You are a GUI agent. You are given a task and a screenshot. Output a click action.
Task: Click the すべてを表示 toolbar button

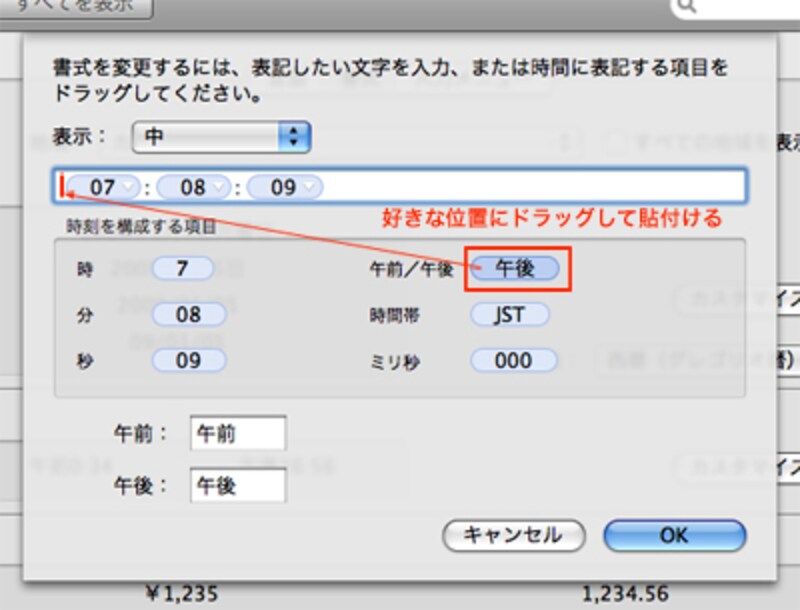click(x=77, y=7)
